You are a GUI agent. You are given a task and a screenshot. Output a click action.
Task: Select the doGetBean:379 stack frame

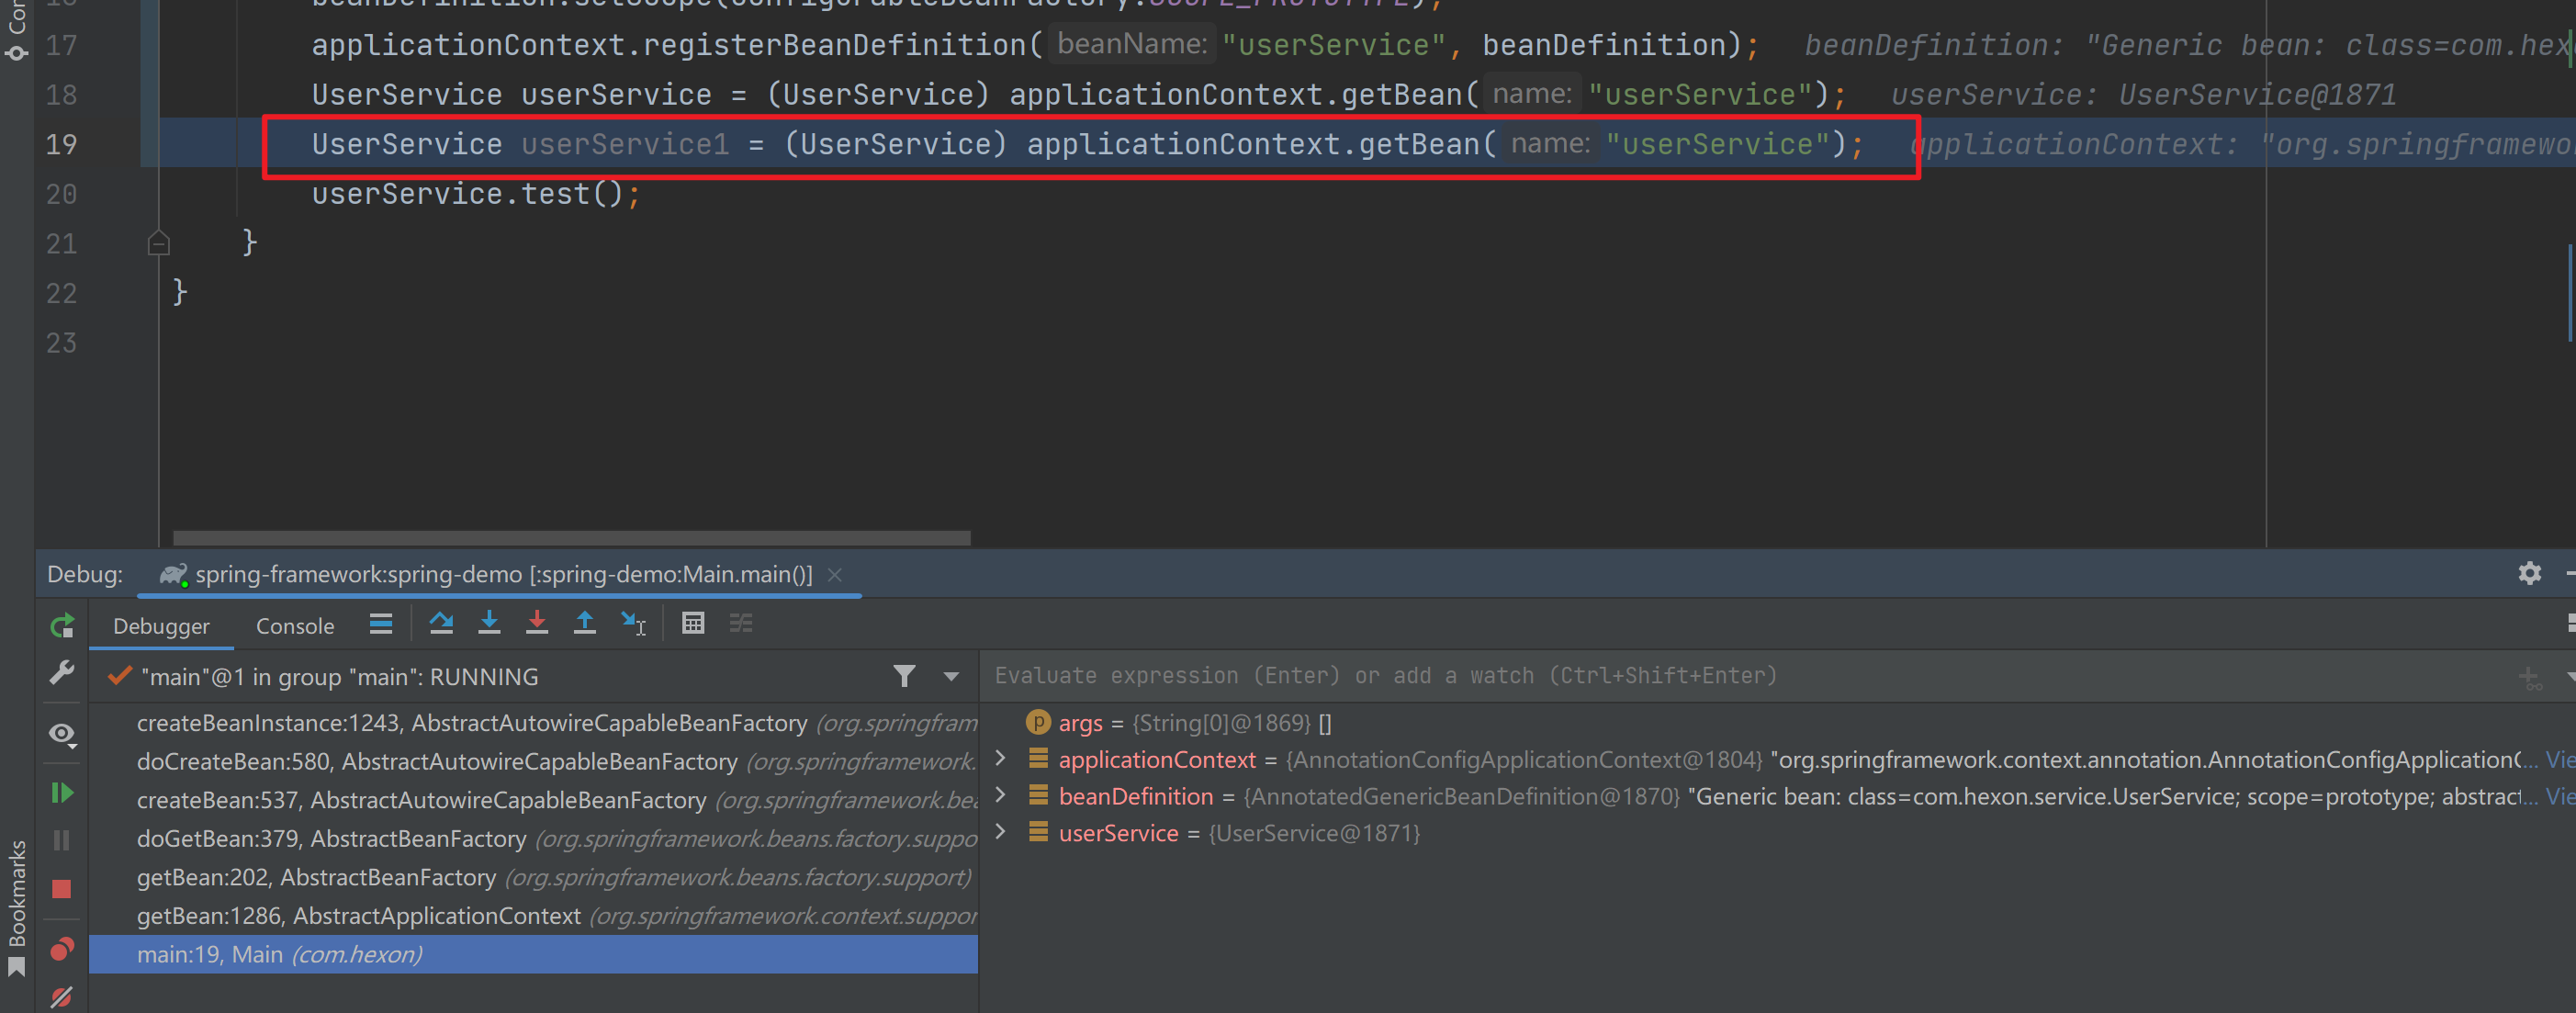[x=331, y=839]
